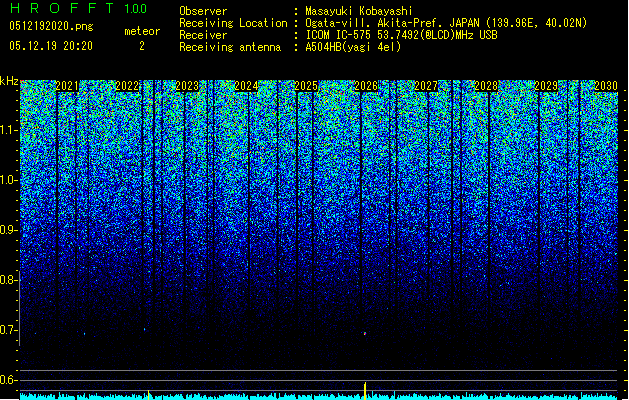This screenshot has height=400, width=629.
Task: Click the meteor label
Action: tap(142, 31)
